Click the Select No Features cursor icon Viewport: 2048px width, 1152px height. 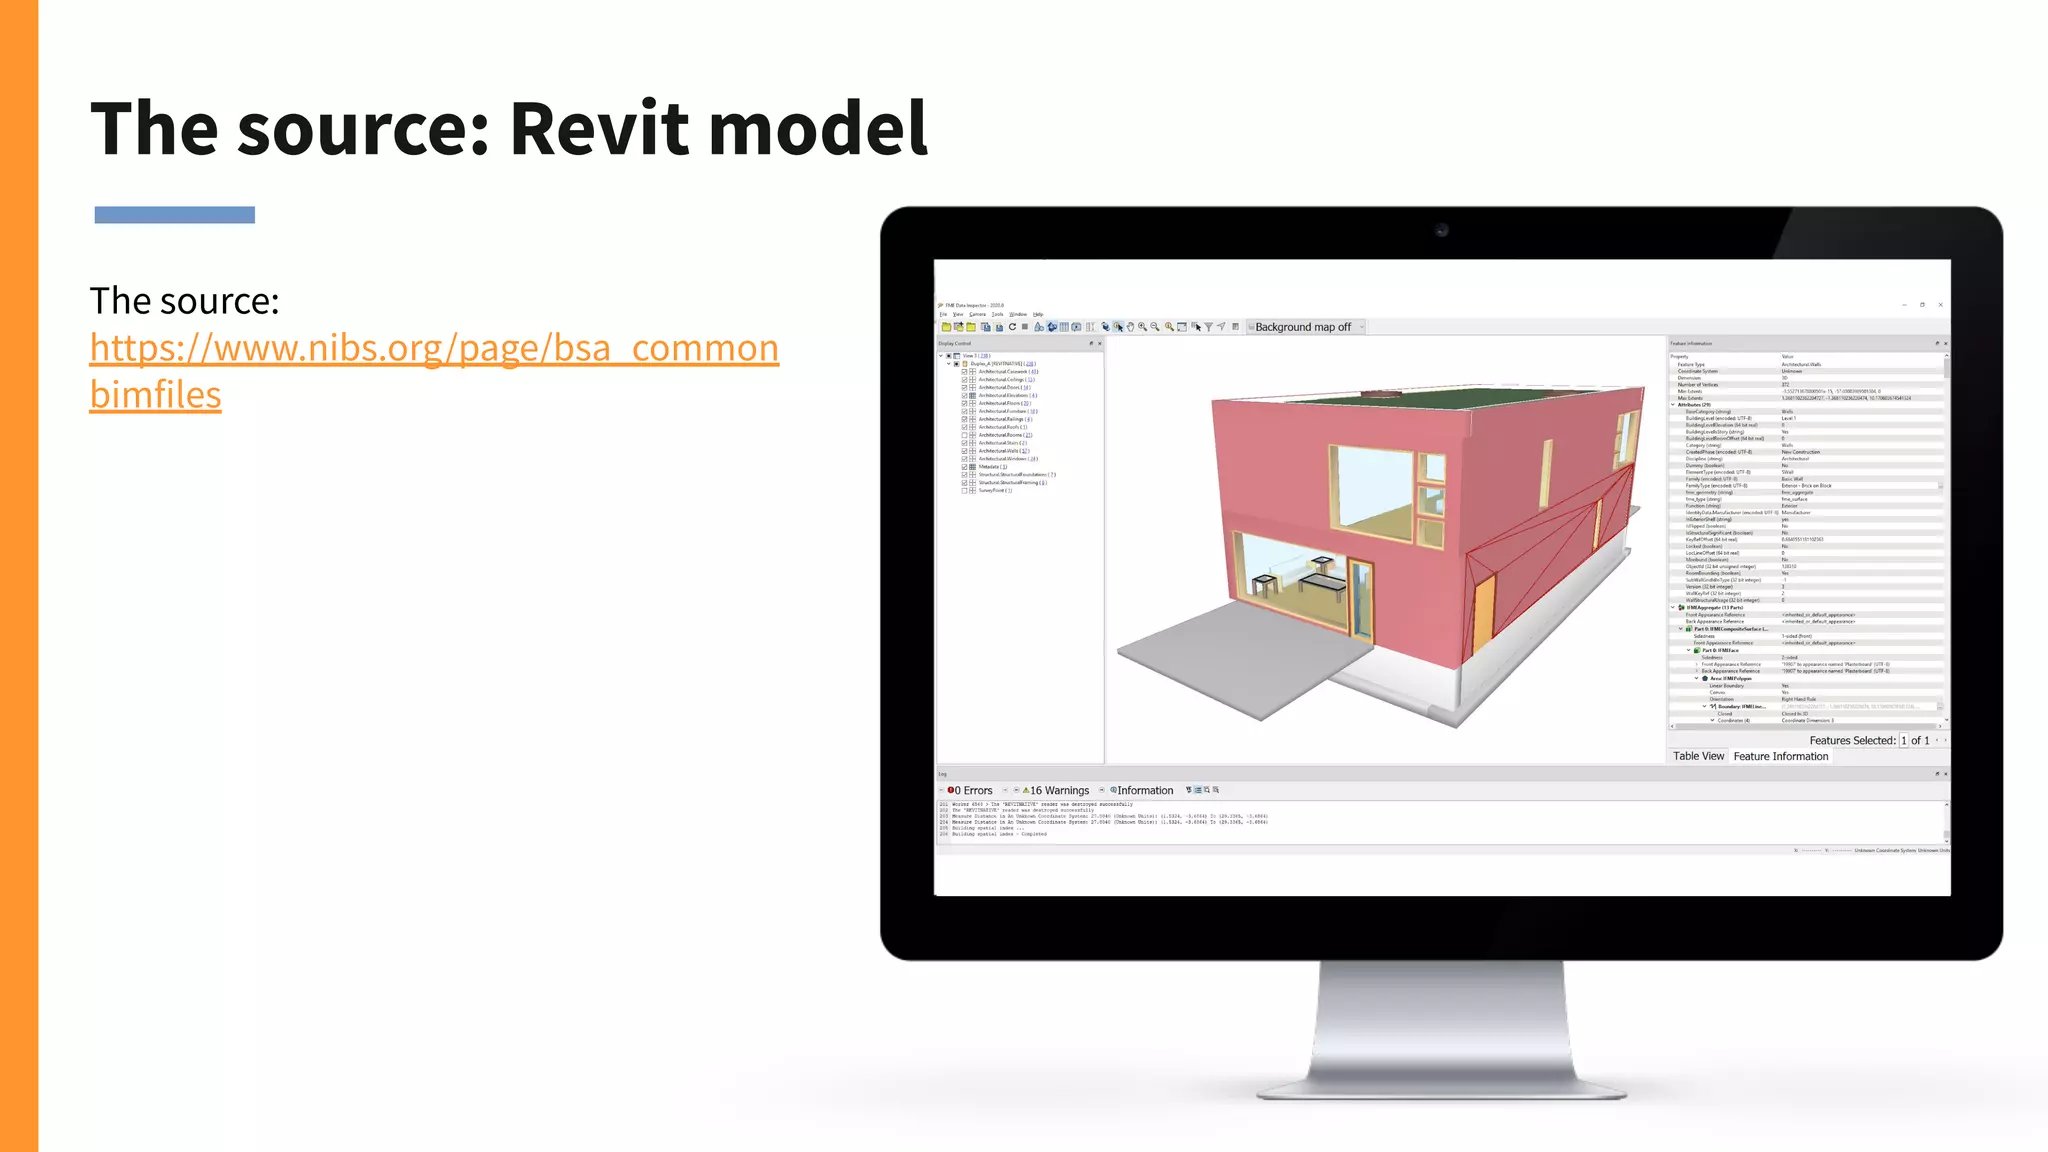click(1196, 327)
